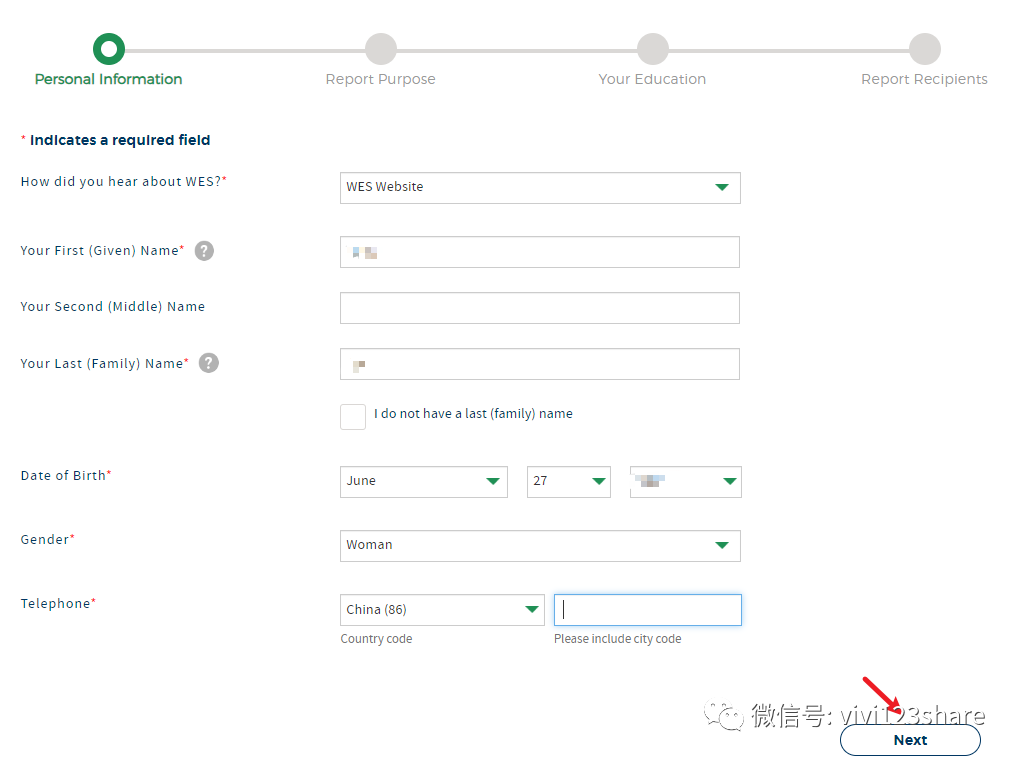Open the birth day dropdown showing 27
1018x760 pixels.
pos(568,482)
